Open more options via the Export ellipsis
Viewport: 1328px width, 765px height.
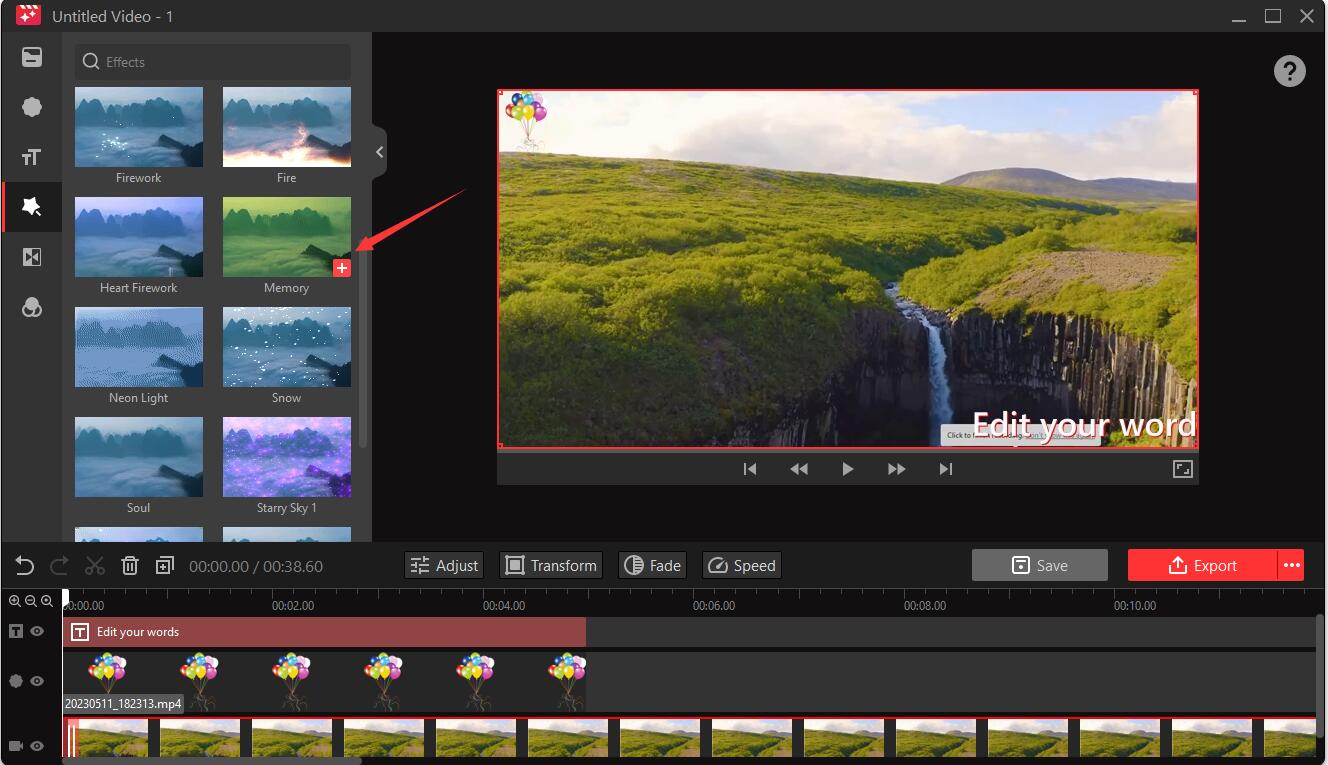(1293, 565)
